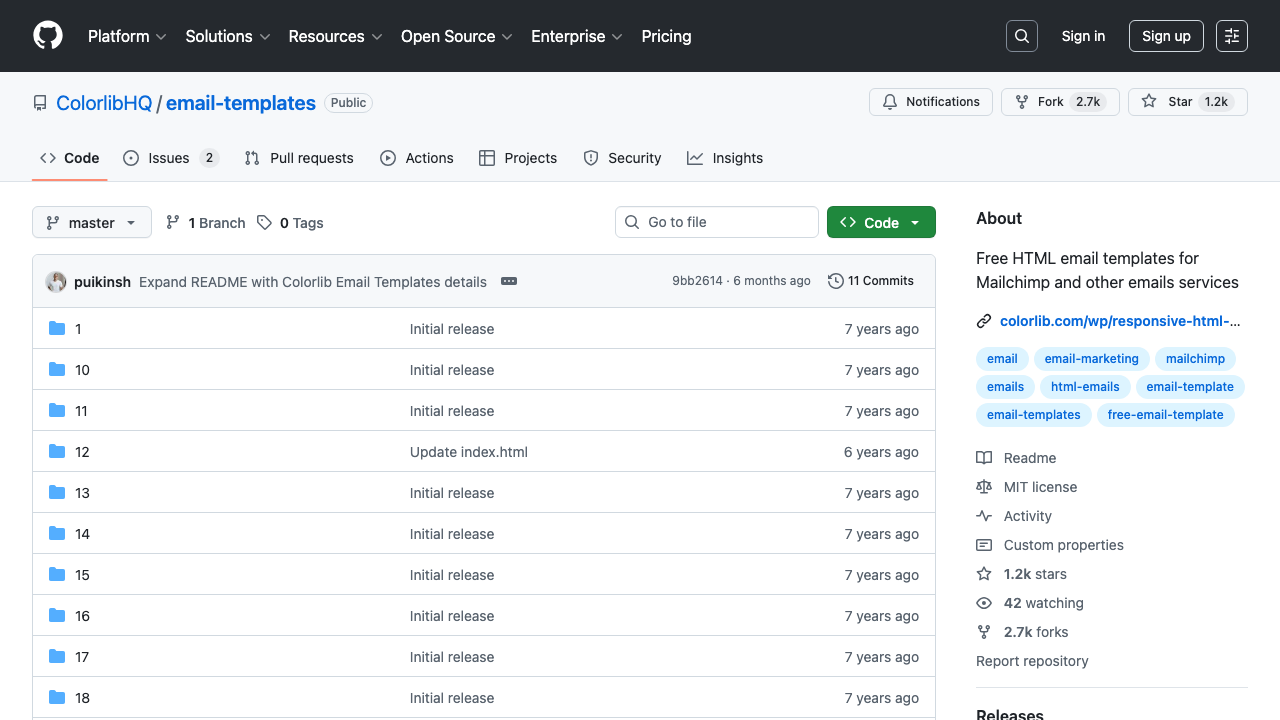Open the master branch dropdown
1280x720 pixels.
[x=91, y=222]
